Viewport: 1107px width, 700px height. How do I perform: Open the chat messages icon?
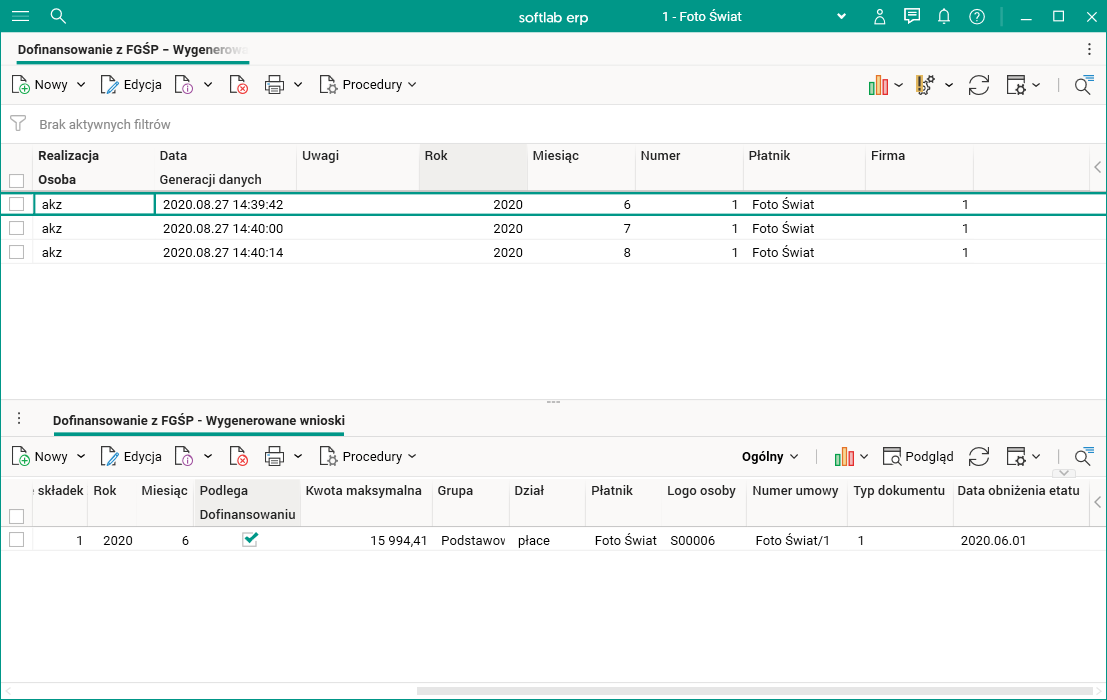[x=911, y=16]
